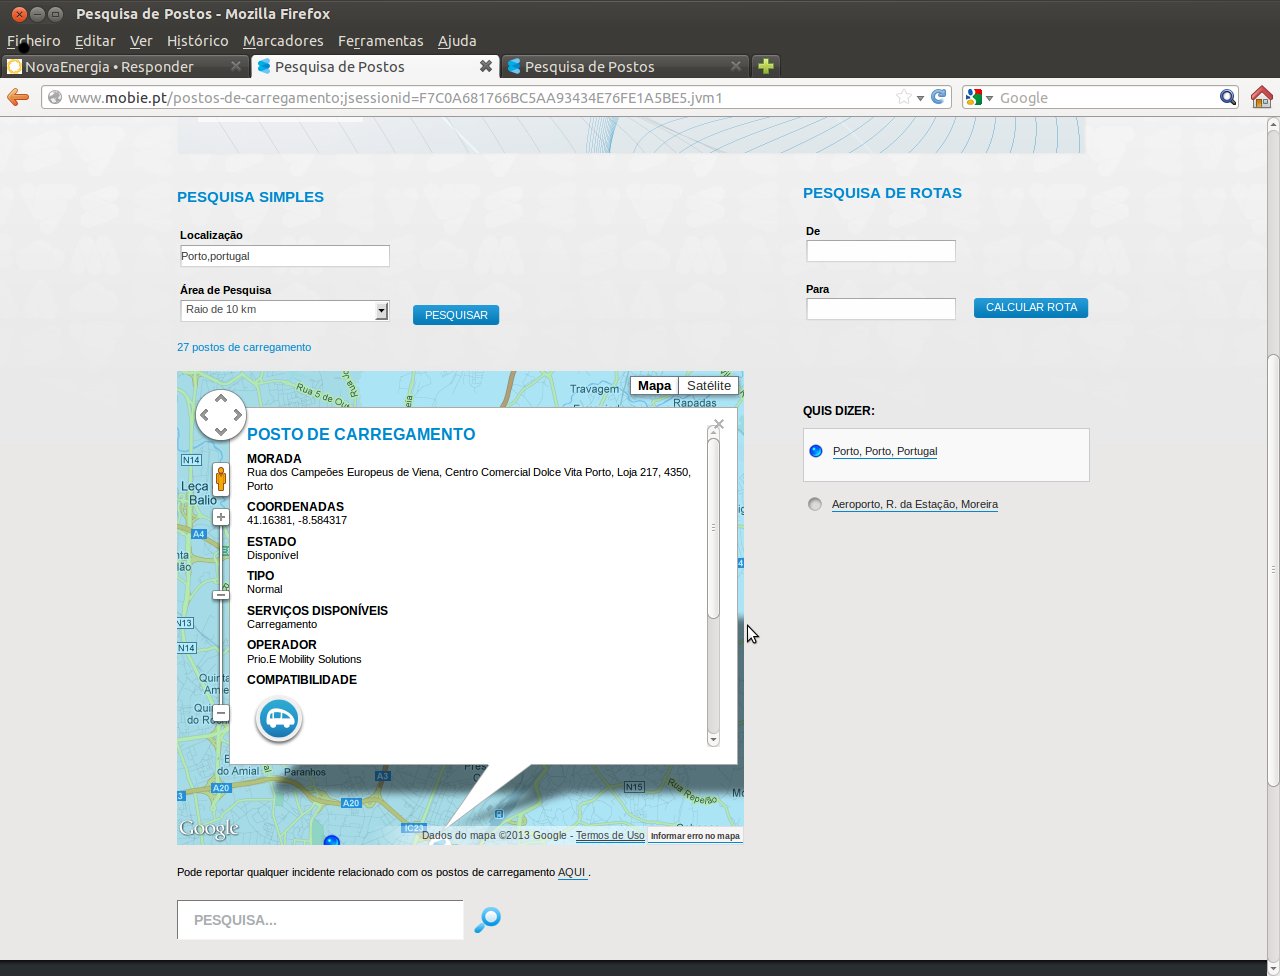Select the Aeroporto, R. da Estação radio option
This screenshot has height=976, width=1280.
pyautogui.click(x=815, y=504)
